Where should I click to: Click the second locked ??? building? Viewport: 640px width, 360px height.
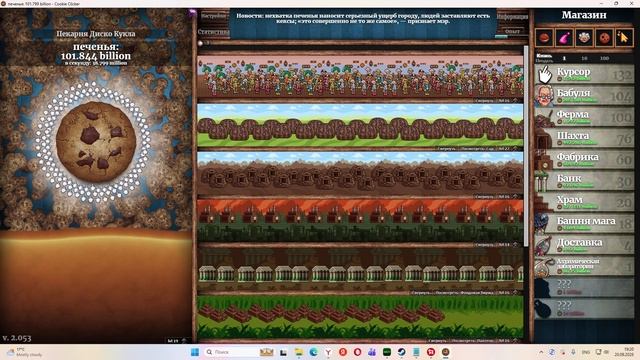584,309
